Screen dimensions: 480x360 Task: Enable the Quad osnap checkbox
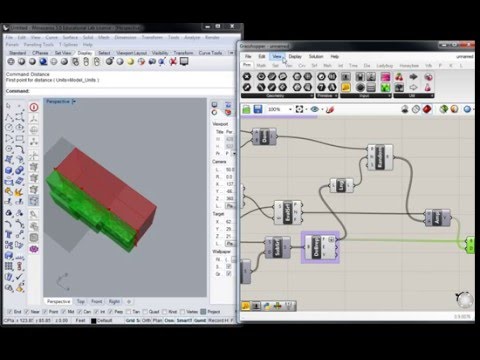(145, 312)
